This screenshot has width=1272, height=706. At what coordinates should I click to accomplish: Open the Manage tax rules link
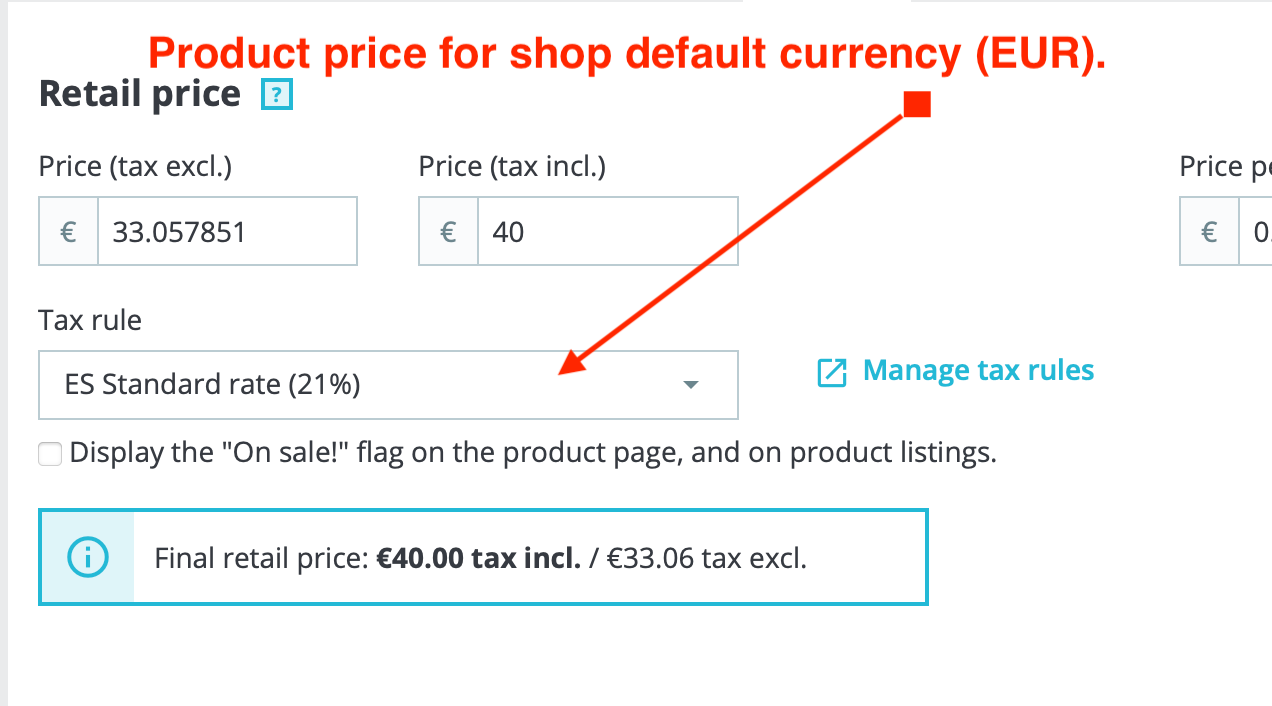978,371
